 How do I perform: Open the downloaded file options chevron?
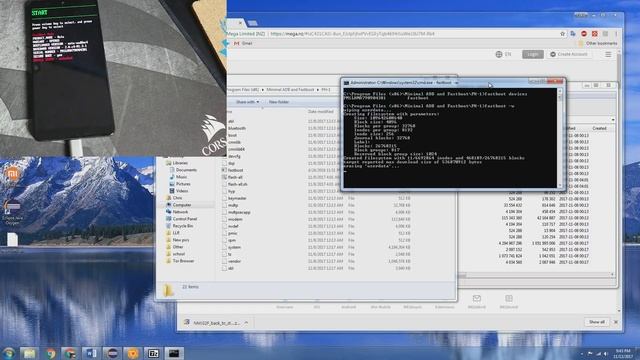246,323
